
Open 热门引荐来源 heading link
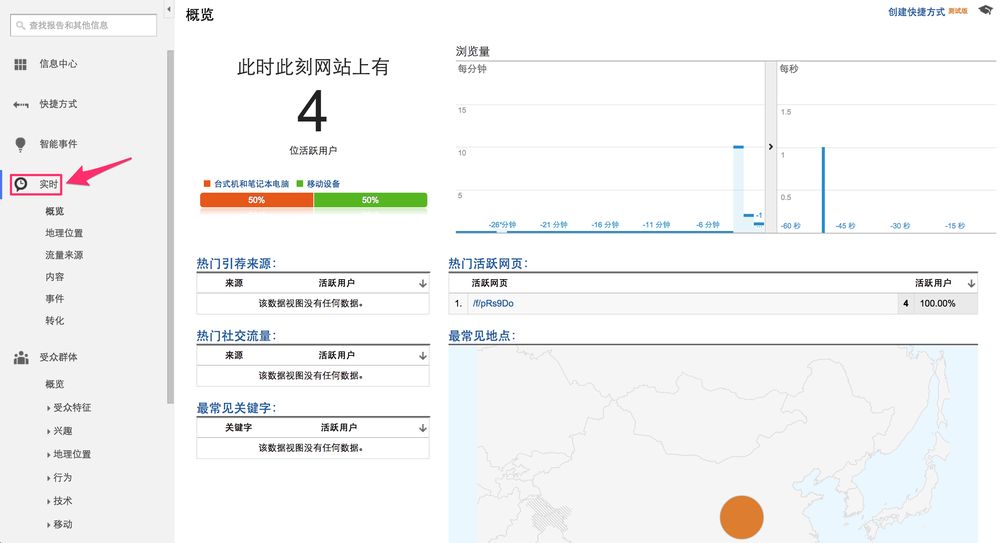coord(236,264)
